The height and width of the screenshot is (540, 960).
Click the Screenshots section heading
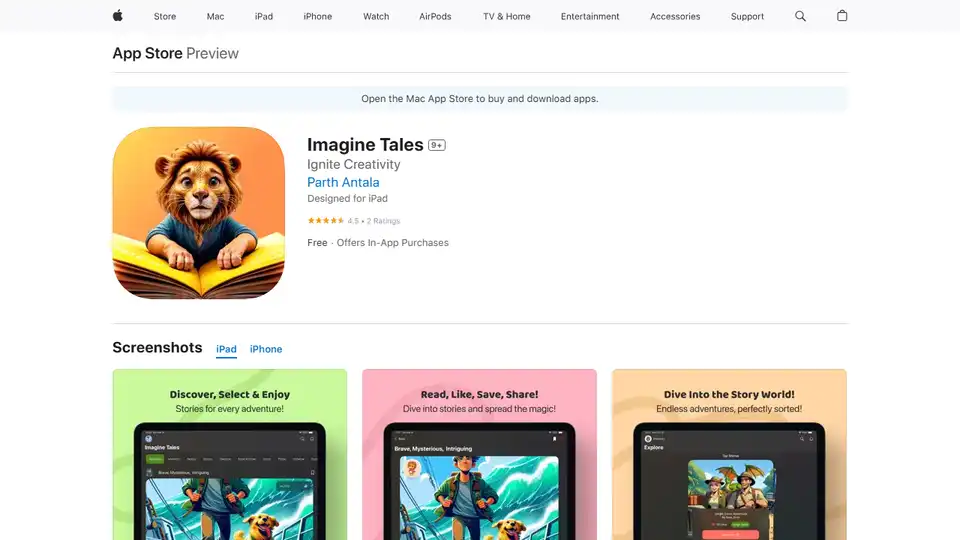(x=157, y=347)
